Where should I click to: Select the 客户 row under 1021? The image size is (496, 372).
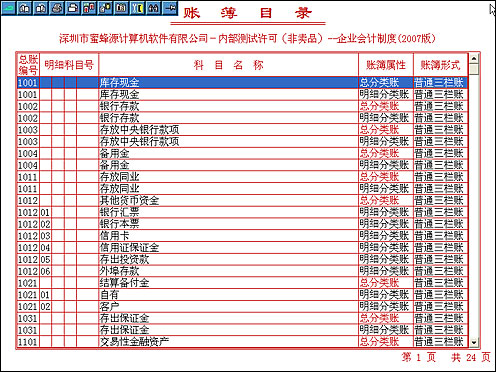click(x=242, y=306)
